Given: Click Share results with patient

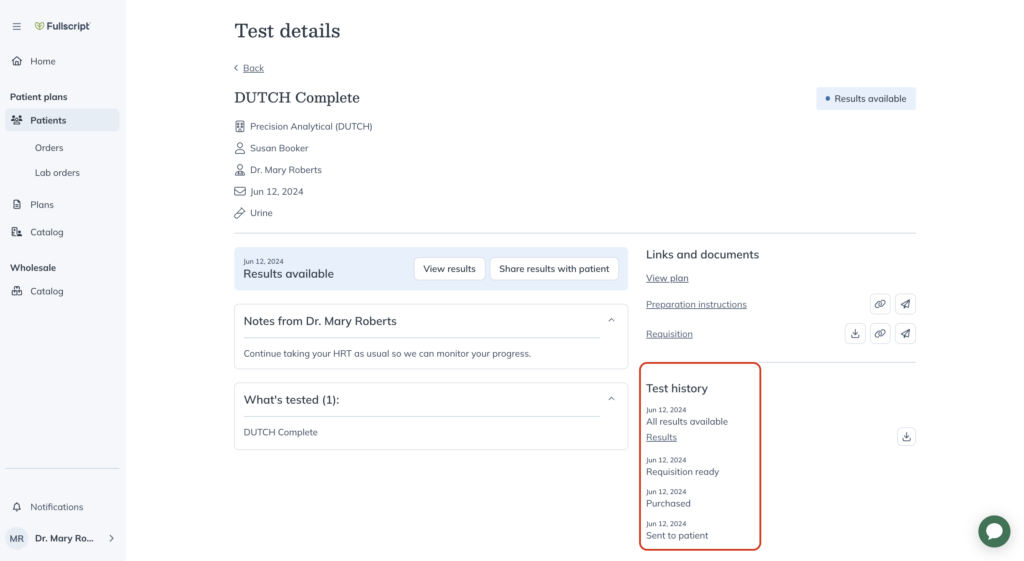Looking at the screenshot, I should 554,268.
